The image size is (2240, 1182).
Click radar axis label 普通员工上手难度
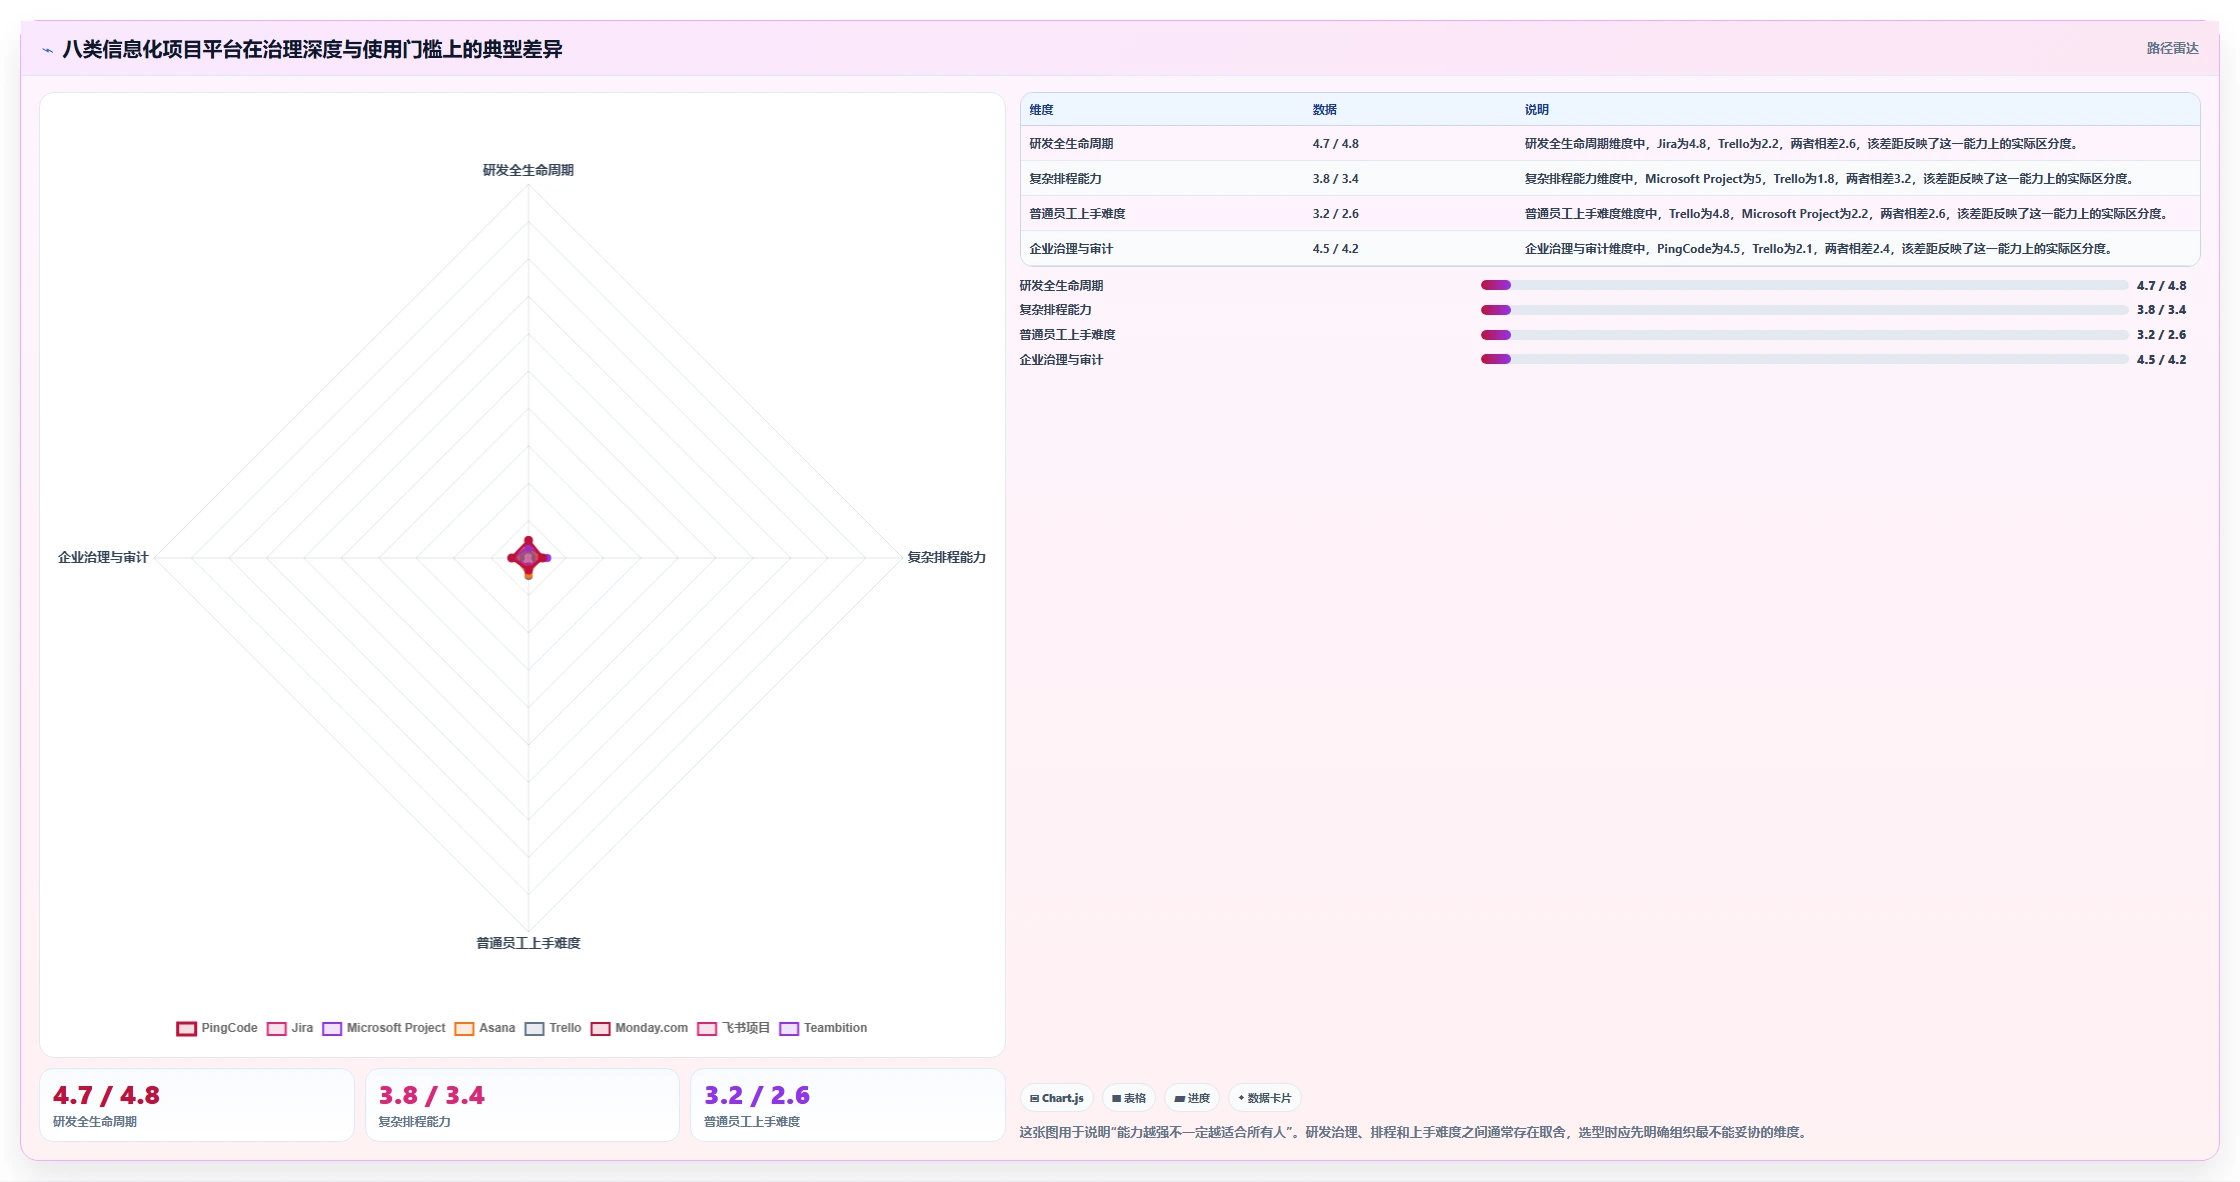pyautogui.click(x=528, y=943)
